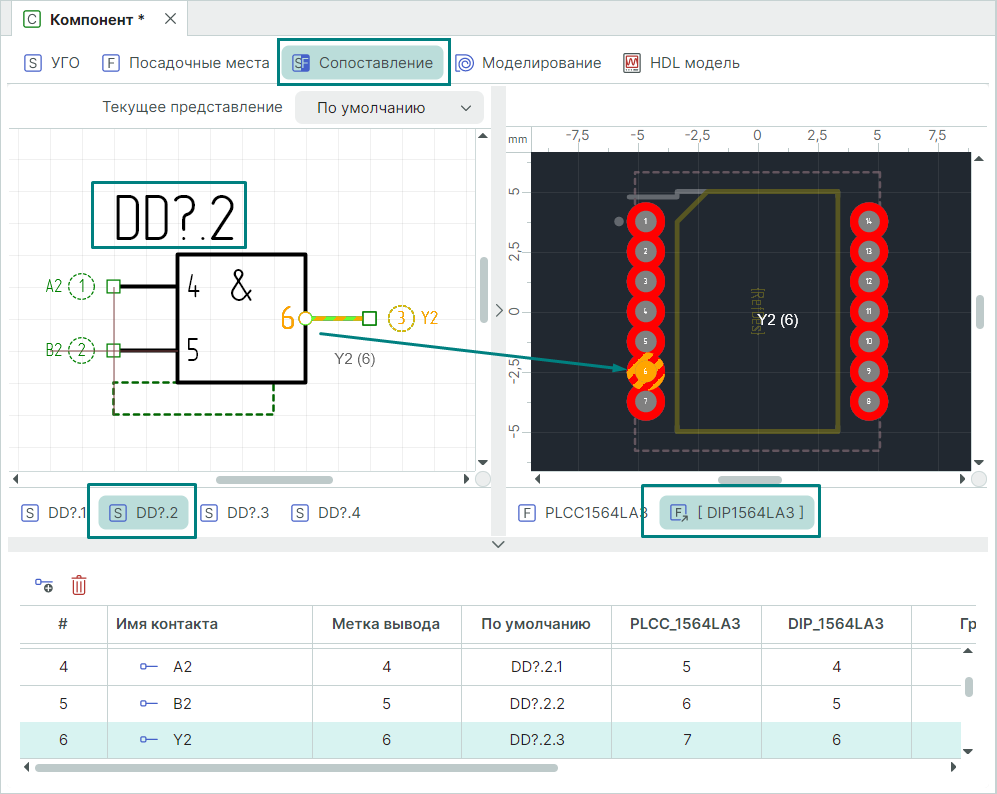Open the Моделирование tab

pos(529,63)
